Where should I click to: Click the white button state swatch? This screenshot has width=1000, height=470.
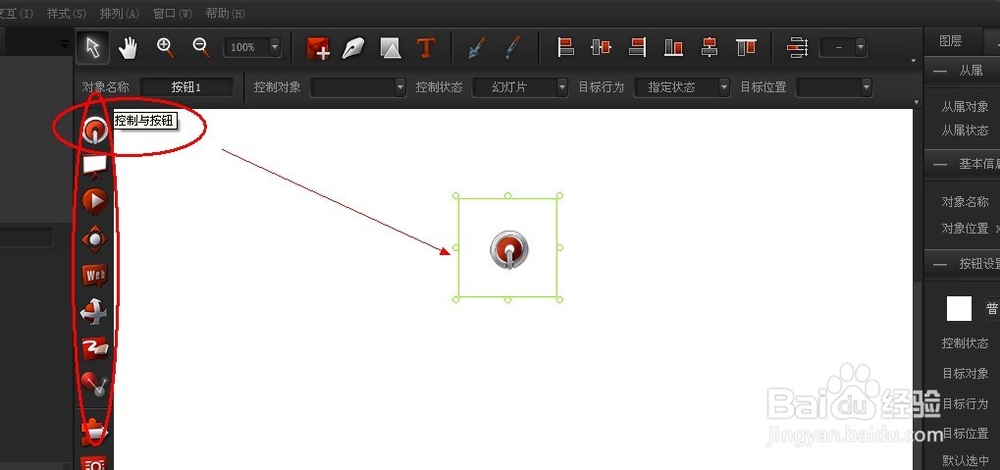tap(959, 309)
